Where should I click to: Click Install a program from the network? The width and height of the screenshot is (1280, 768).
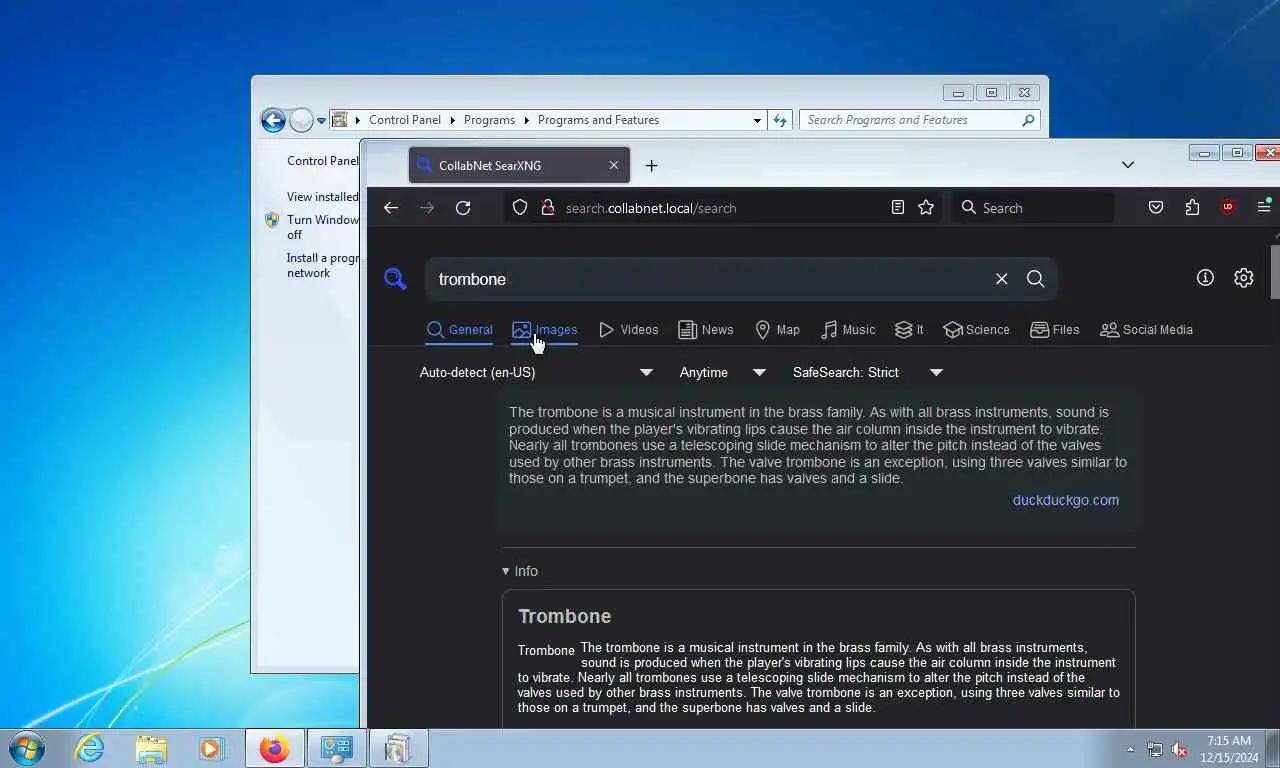[x=322, y=265]
